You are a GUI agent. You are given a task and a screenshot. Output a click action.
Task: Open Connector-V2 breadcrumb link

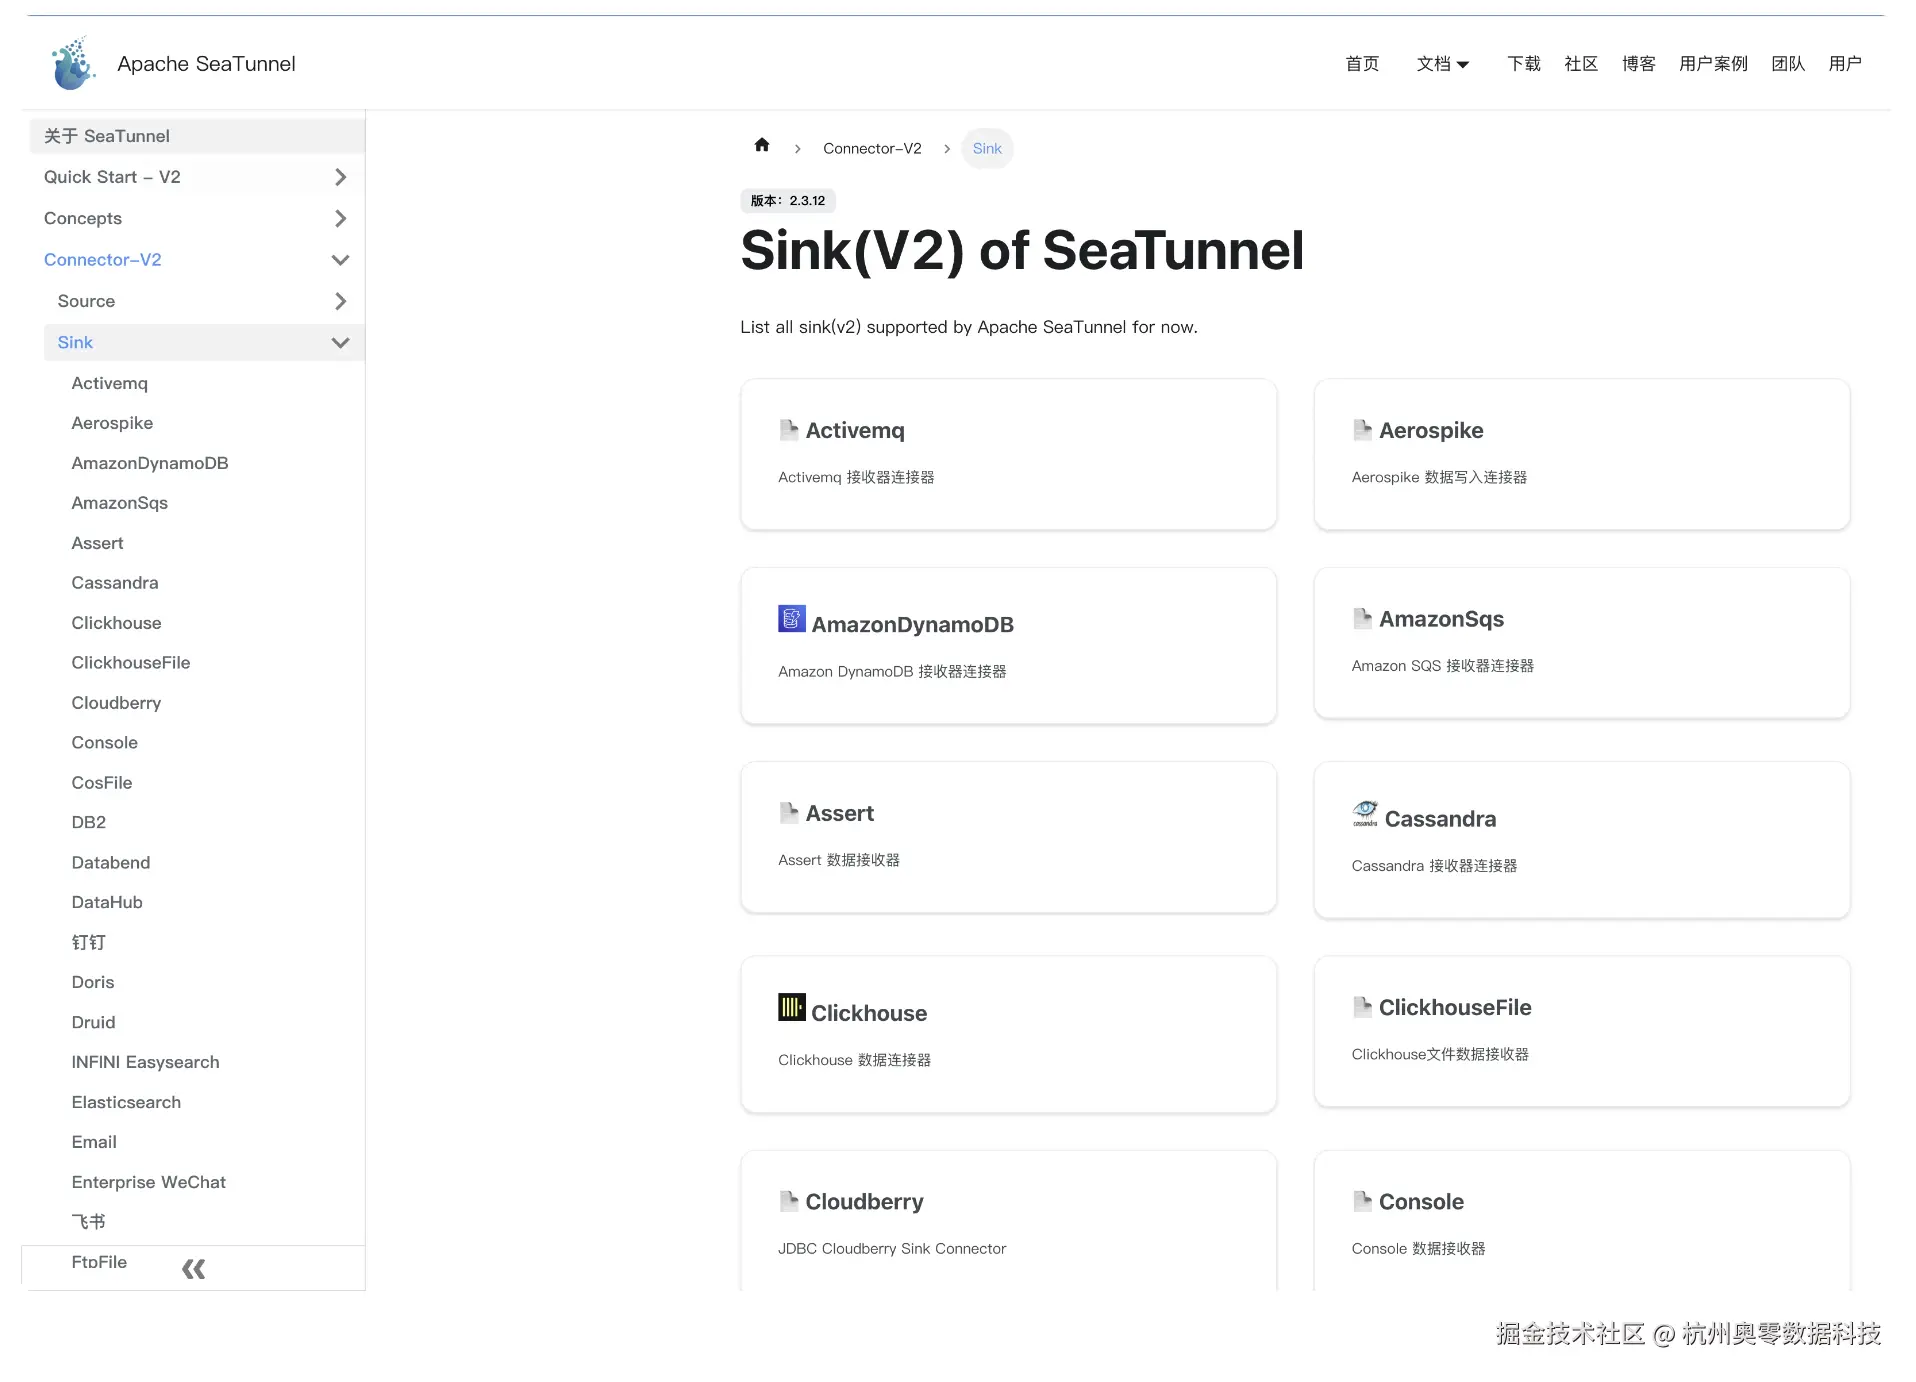tap(871, 148)
